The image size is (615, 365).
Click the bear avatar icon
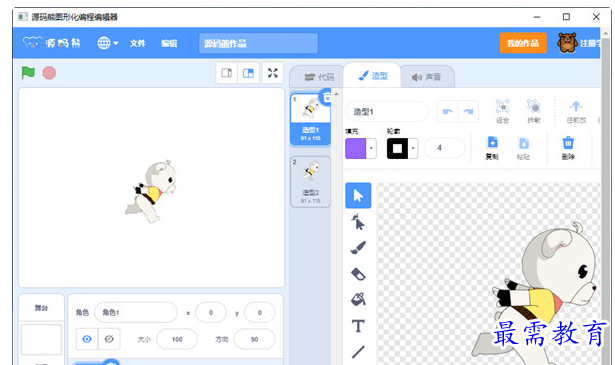[567, 43]
